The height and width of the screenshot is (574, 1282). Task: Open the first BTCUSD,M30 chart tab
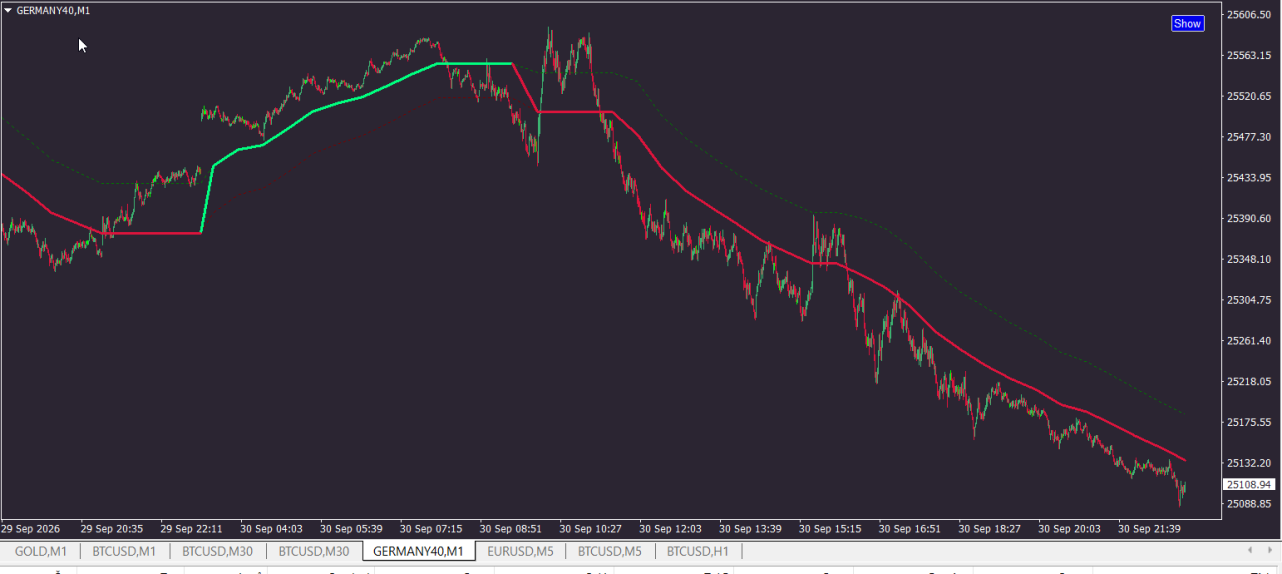click(x=217, y=551)
